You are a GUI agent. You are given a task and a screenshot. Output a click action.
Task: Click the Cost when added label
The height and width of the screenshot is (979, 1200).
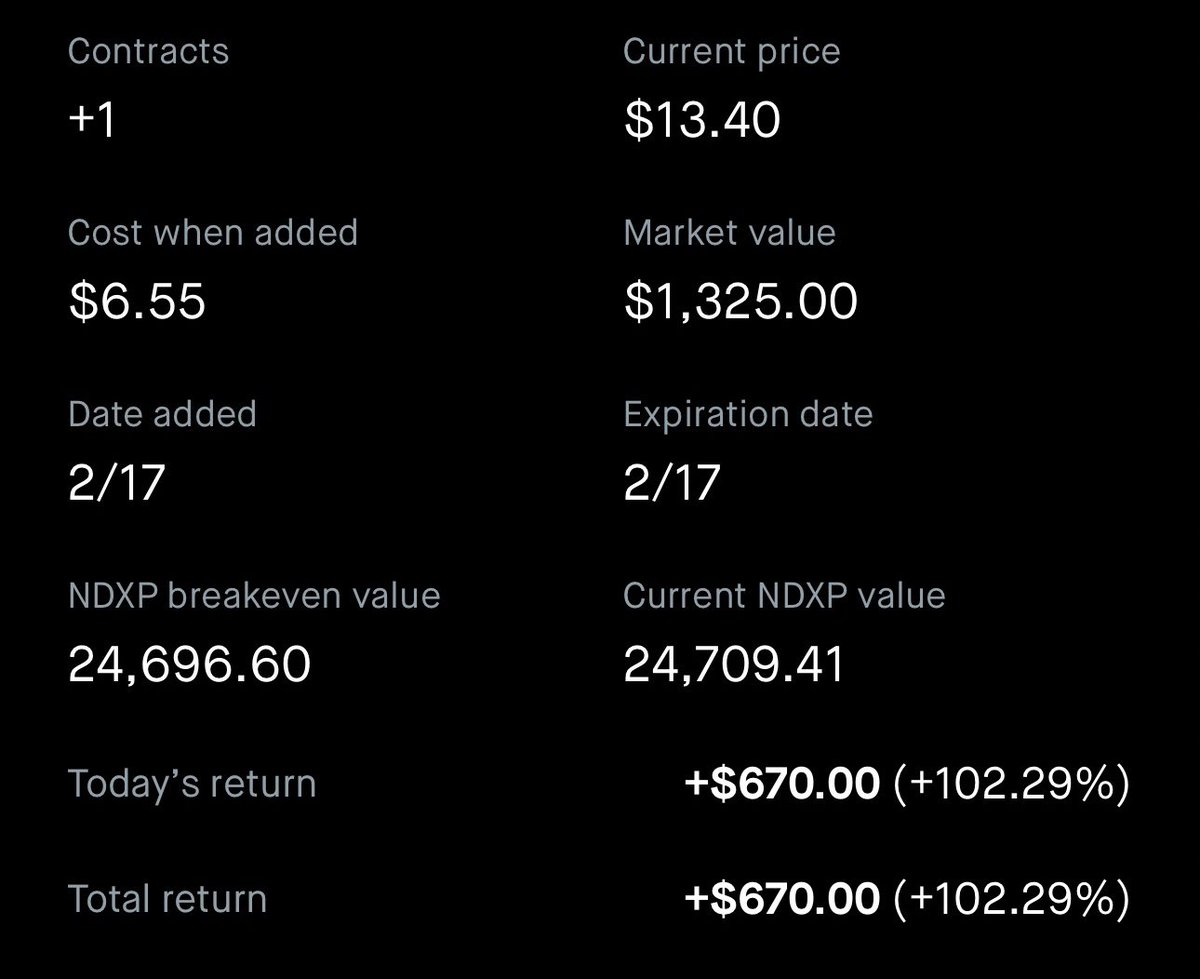click(212, 233)
